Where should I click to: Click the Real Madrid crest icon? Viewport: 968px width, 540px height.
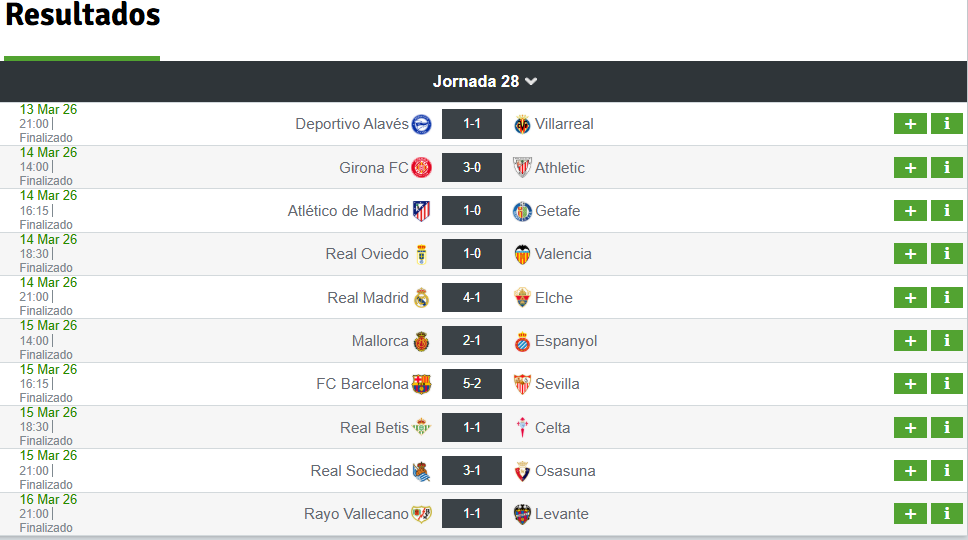coord(422,298)
